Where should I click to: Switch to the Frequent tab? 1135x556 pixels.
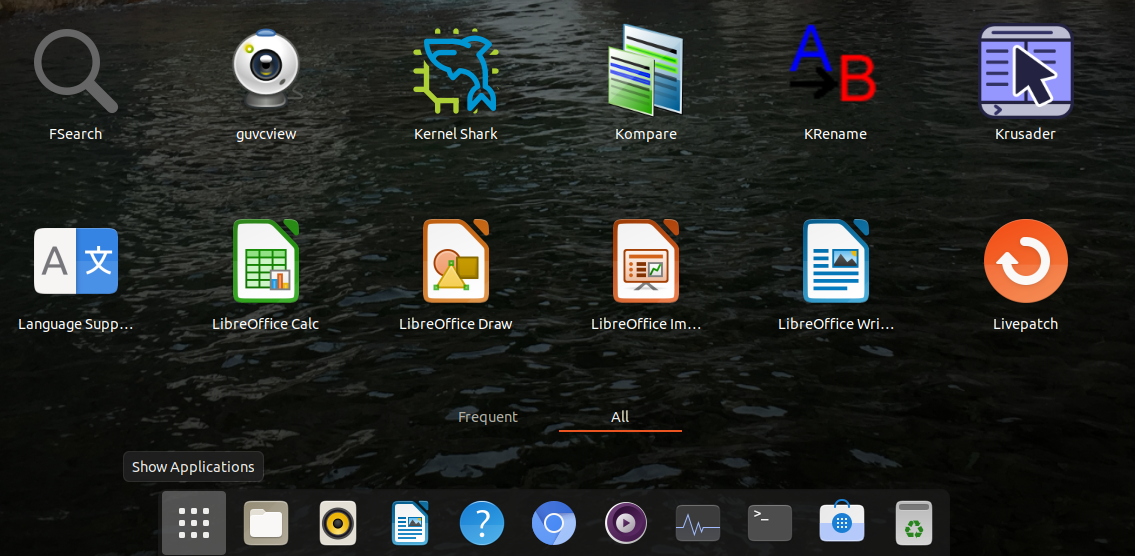point(488,417)
